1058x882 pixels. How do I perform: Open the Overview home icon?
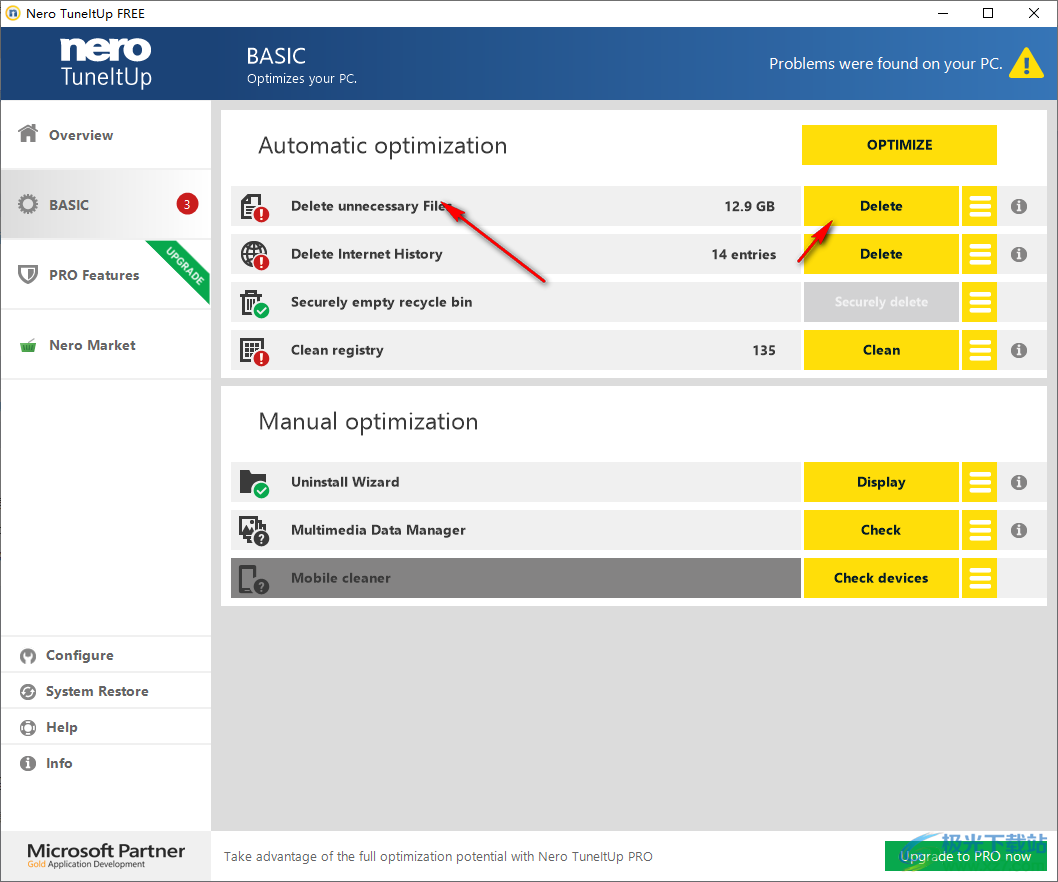28,134
